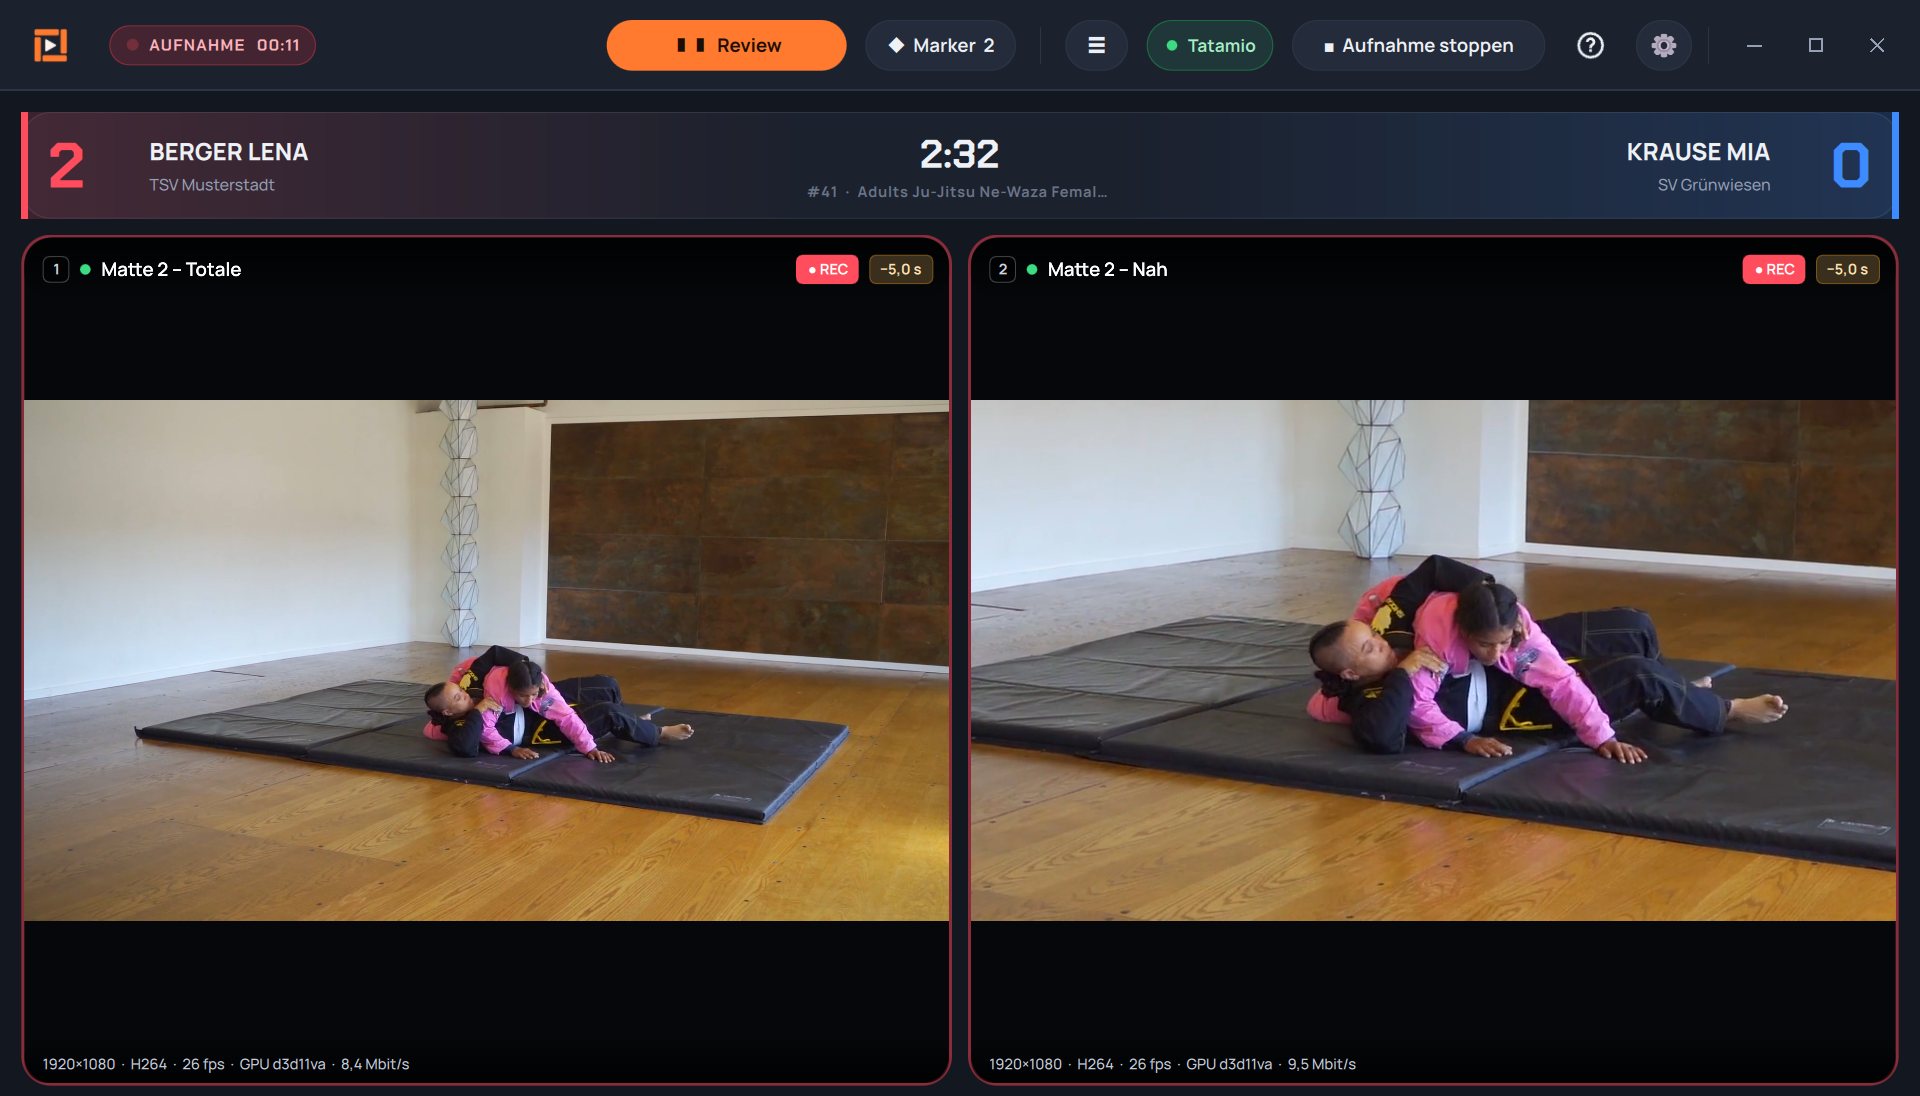This screenshot has height=1096, width=1920.
Task: Click the name KRAUSE MIA
Action: 1698,152
